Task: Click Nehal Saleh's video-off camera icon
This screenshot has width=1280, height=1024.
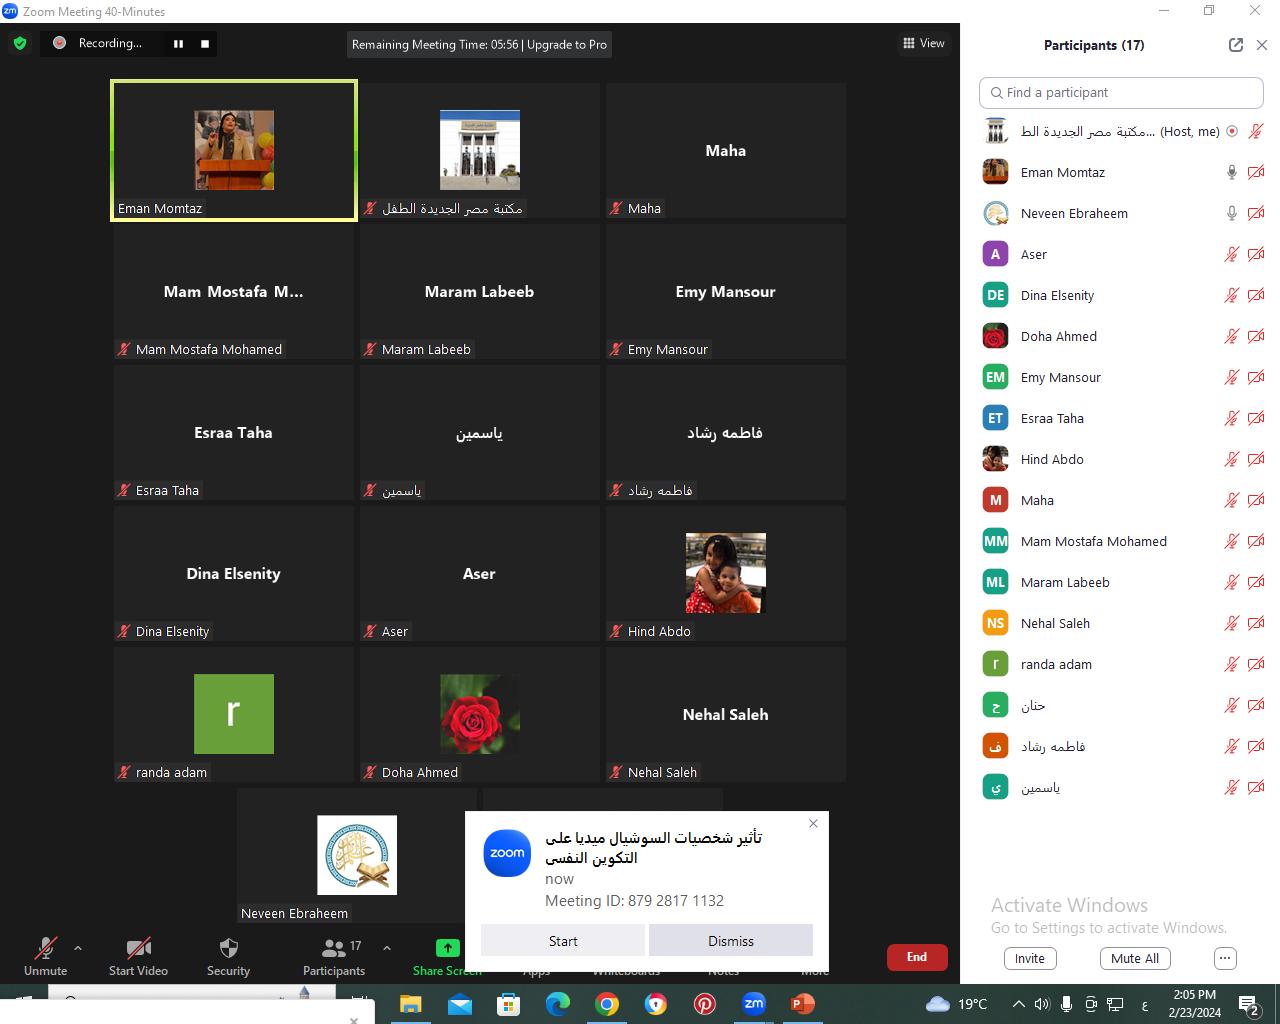Action: point(1256,623)
